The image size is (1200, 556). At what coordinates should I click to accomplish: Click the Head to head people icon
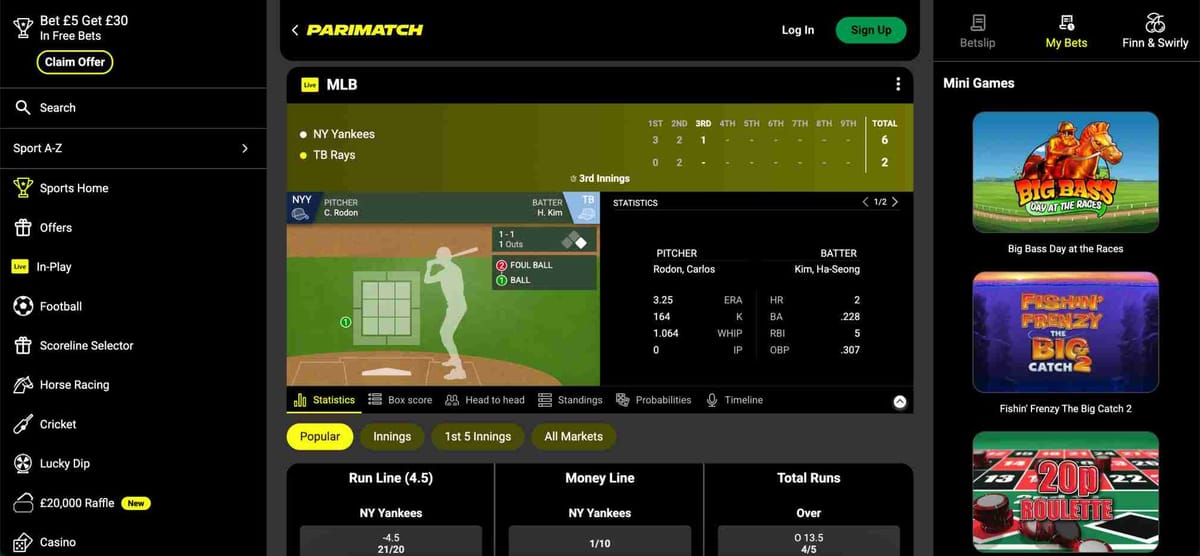452,400
